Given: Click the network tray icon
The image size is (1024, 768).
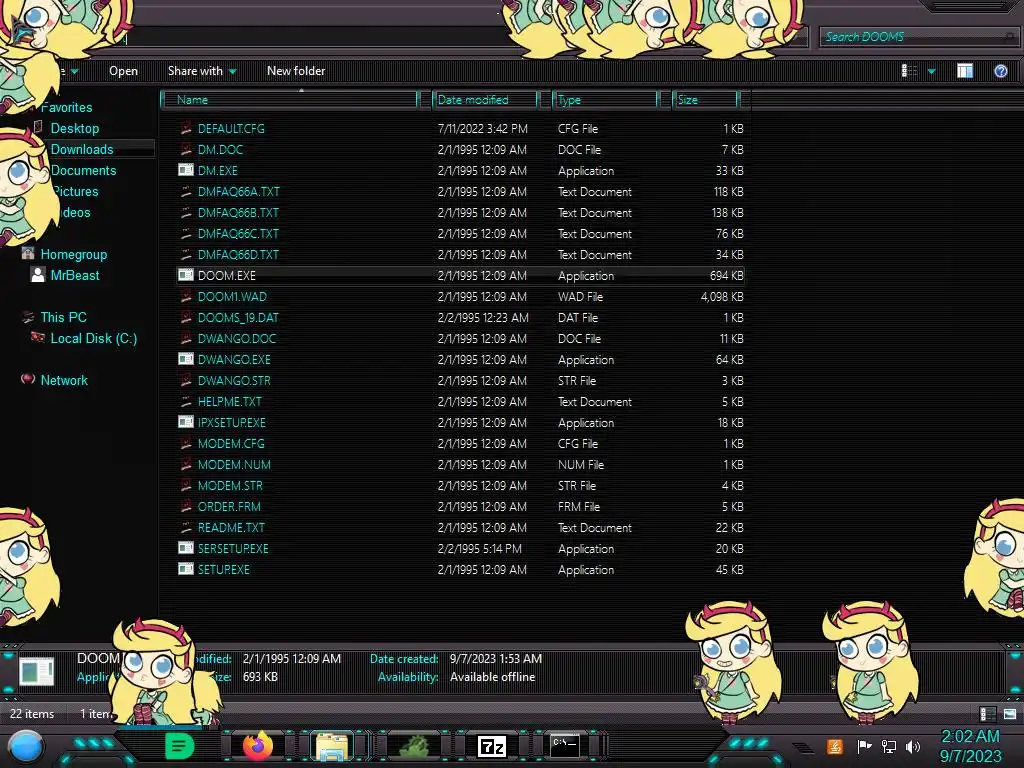Looking at the screenshot, I should tap(888, 746).
